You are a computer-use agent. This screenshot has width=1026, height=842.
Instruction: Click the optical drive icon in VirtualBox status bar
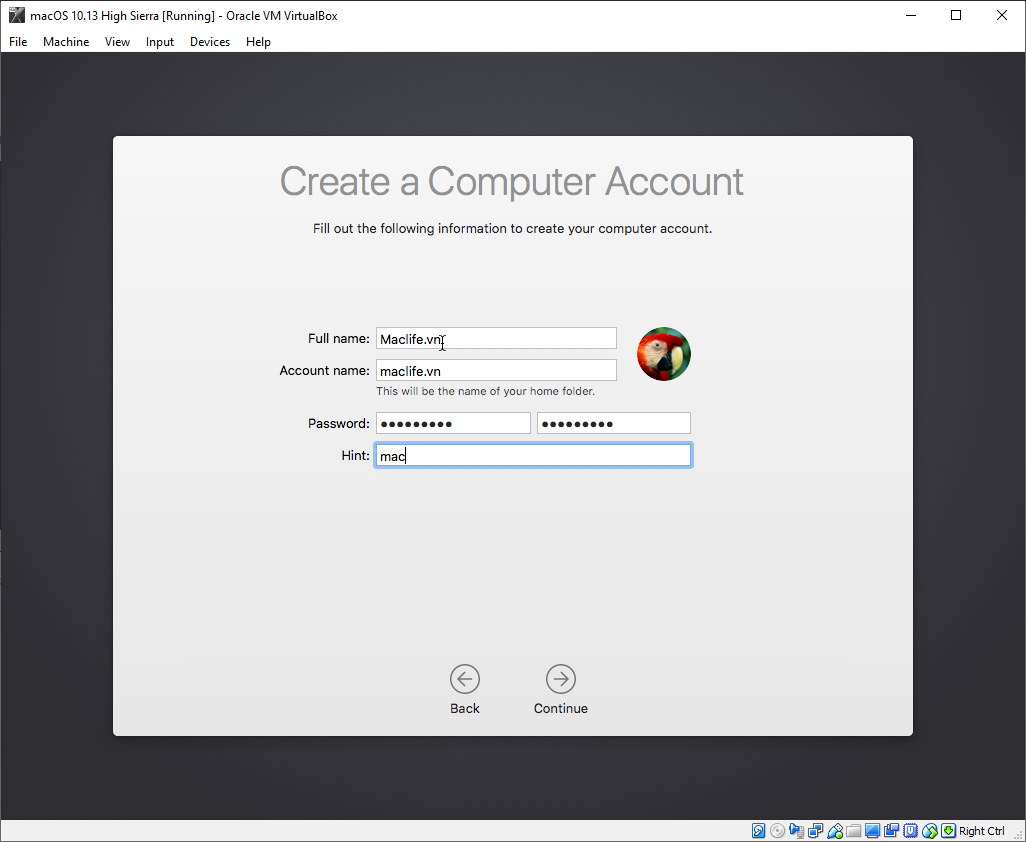(777, 830)
